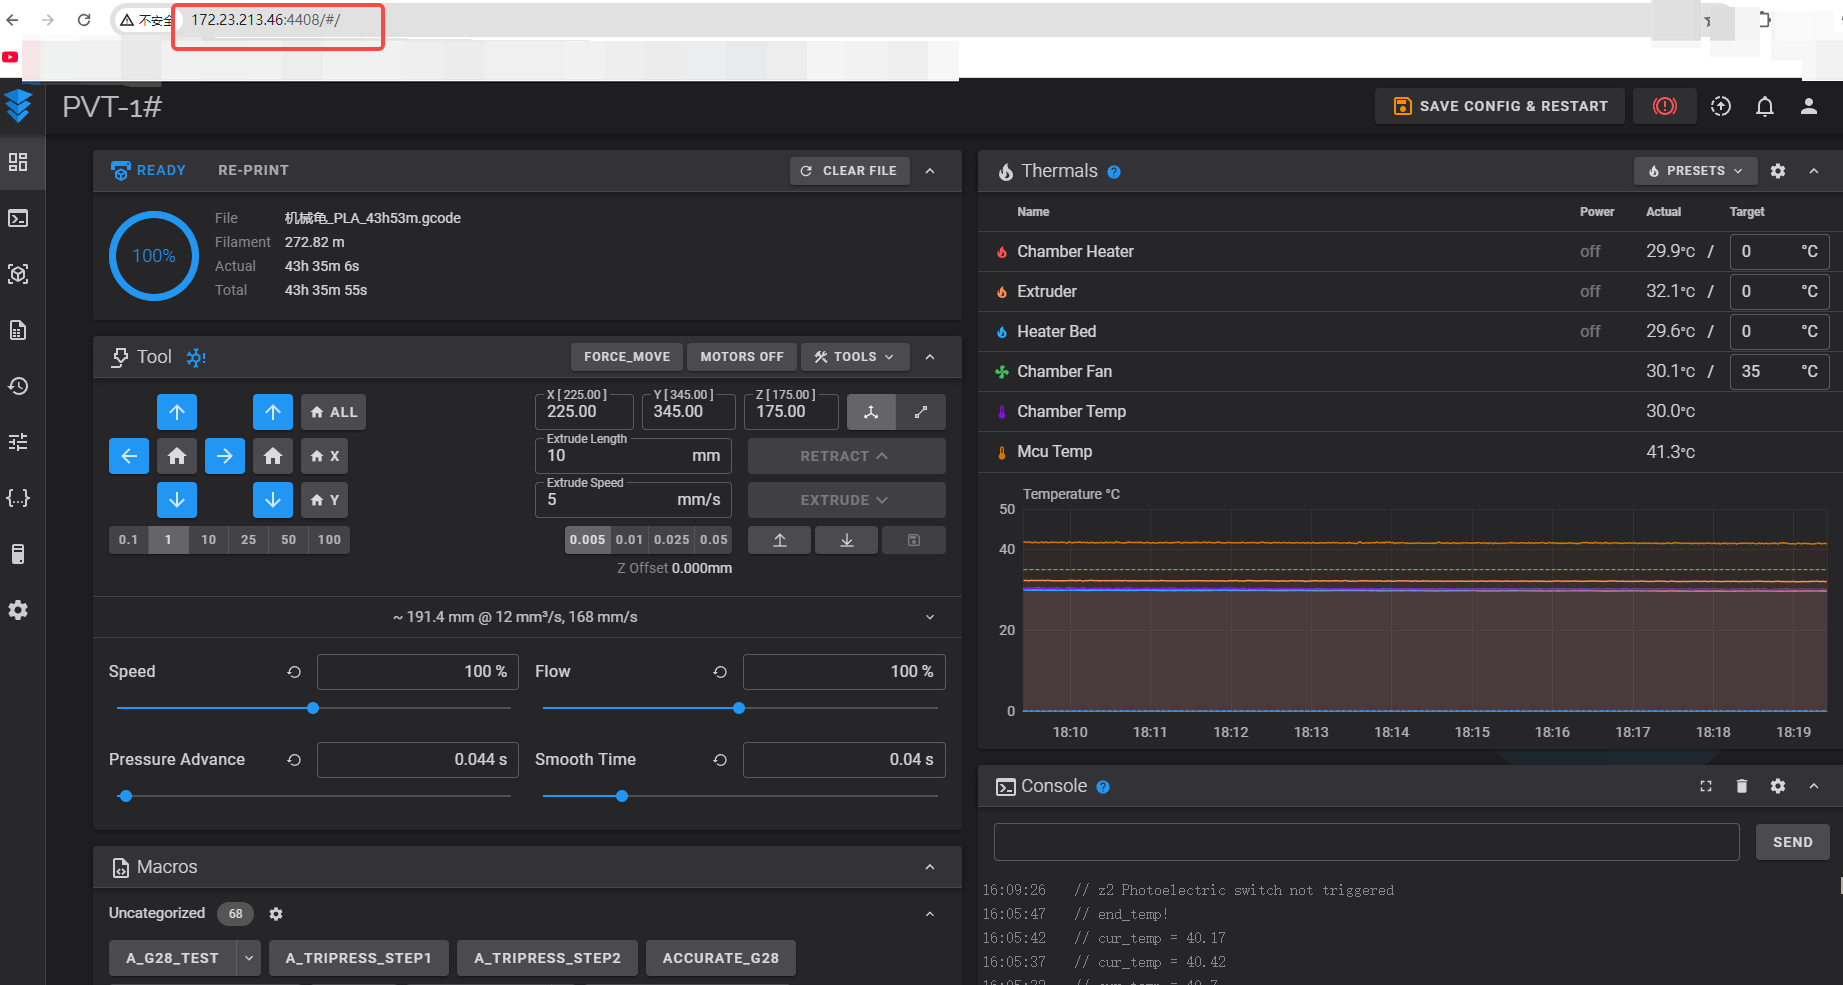Image resolution: width=1843 pixels, height=985 pixels.
Task: Collapse the Macros panel
Action: [930, 867]
